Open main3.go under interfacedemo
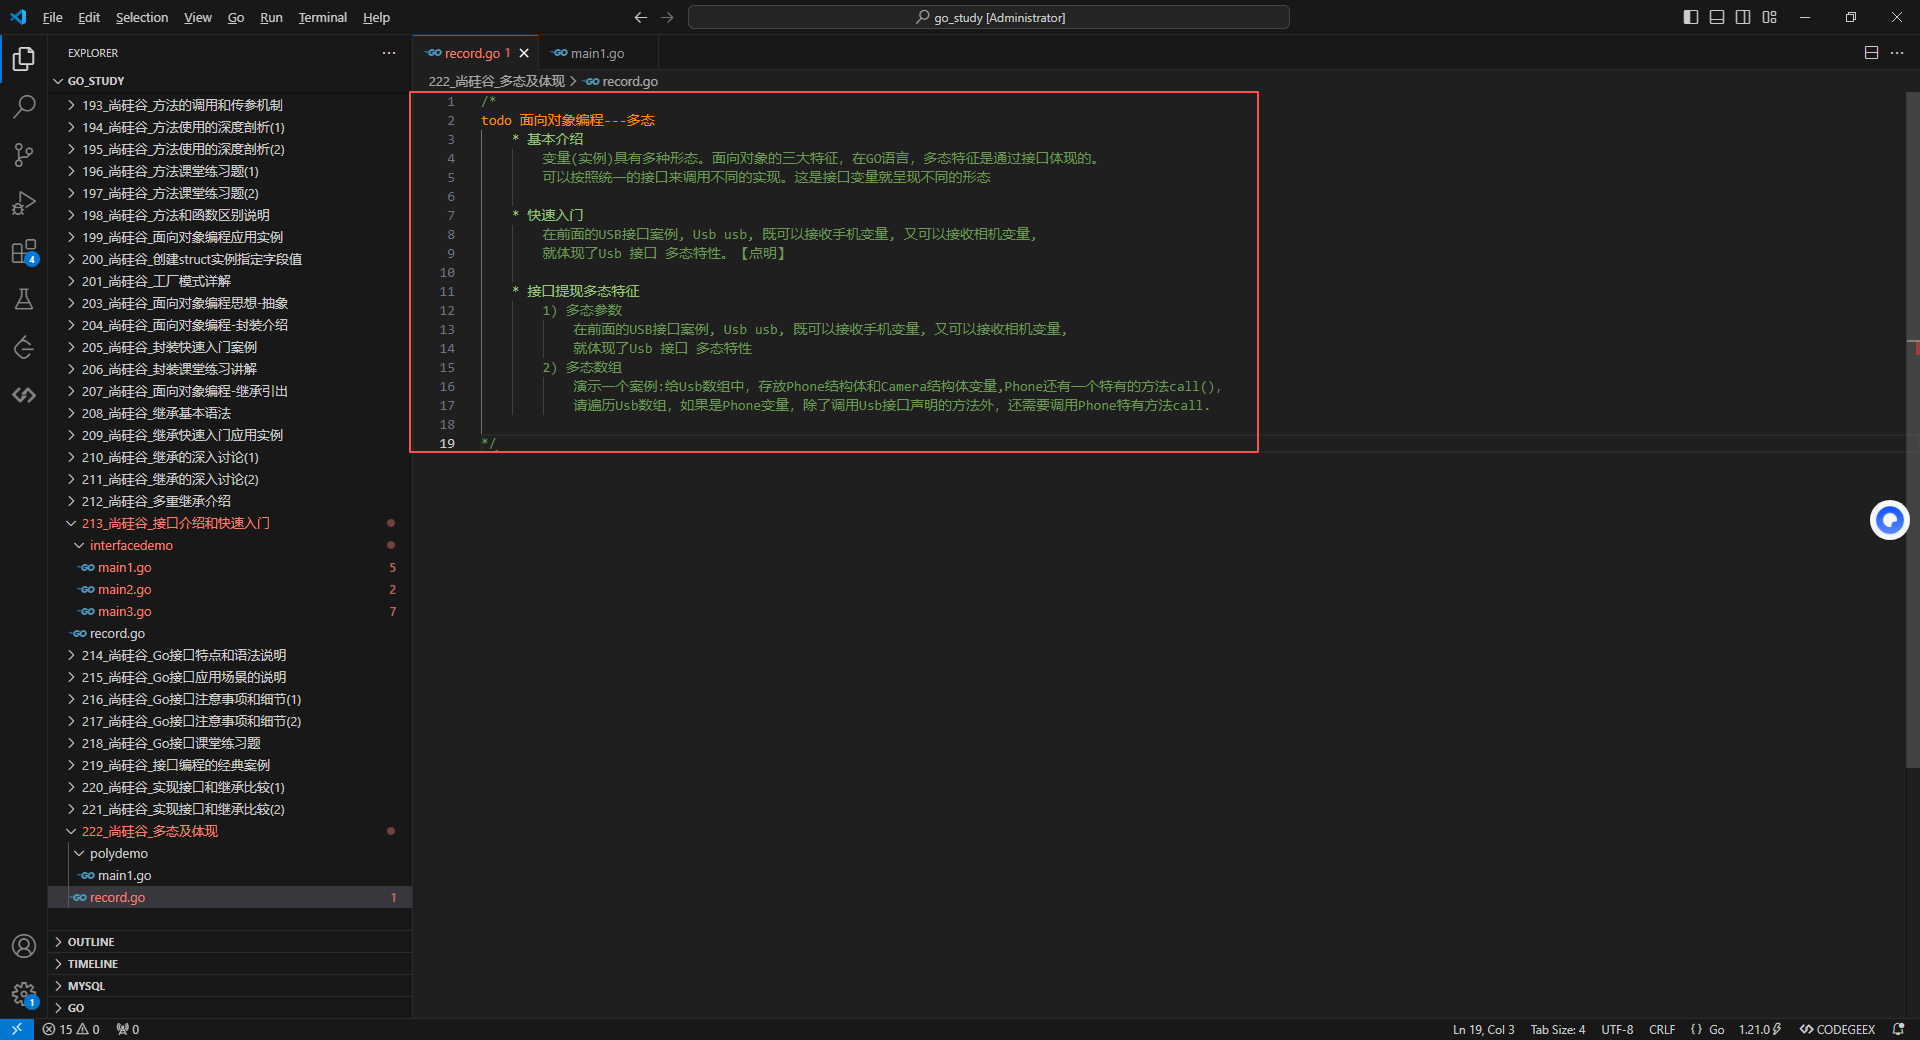The width and height of the screenshot is (1920, 1040). click(x=230, y=611)
